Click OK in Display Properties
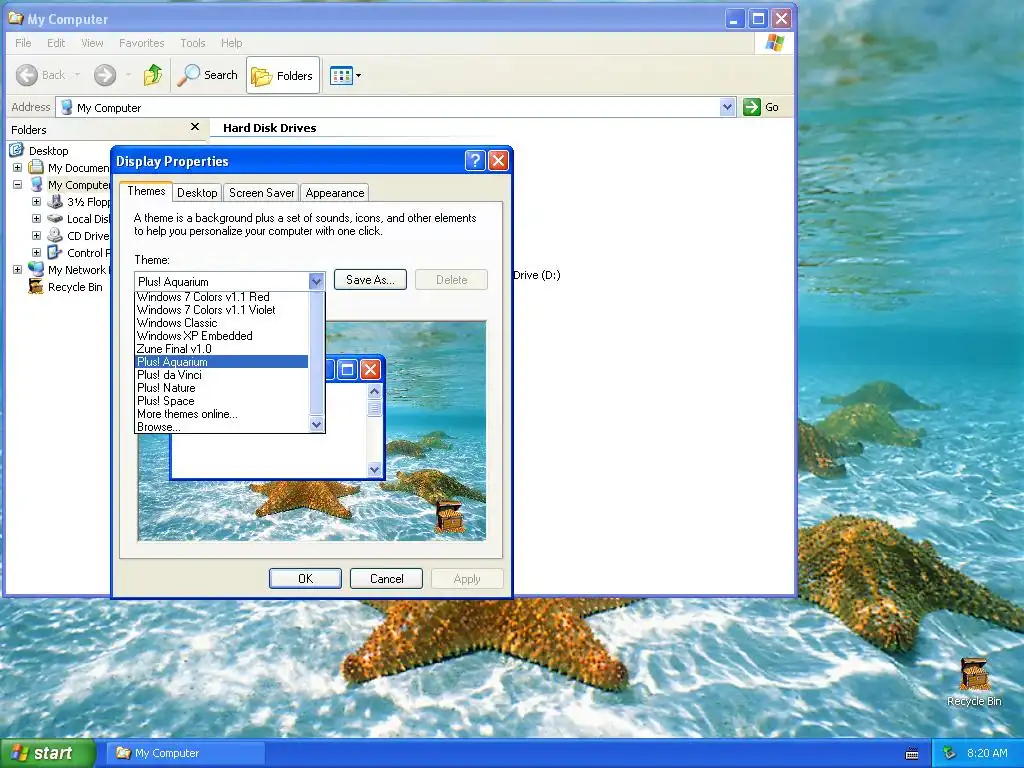Image resolution: width=1024 pixels, height=768 pixels. pos(305,579)
